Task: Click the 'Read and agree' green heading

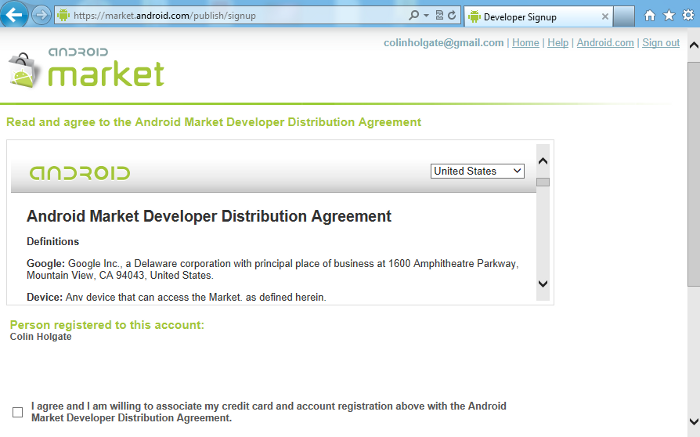Action: point(213,122)
